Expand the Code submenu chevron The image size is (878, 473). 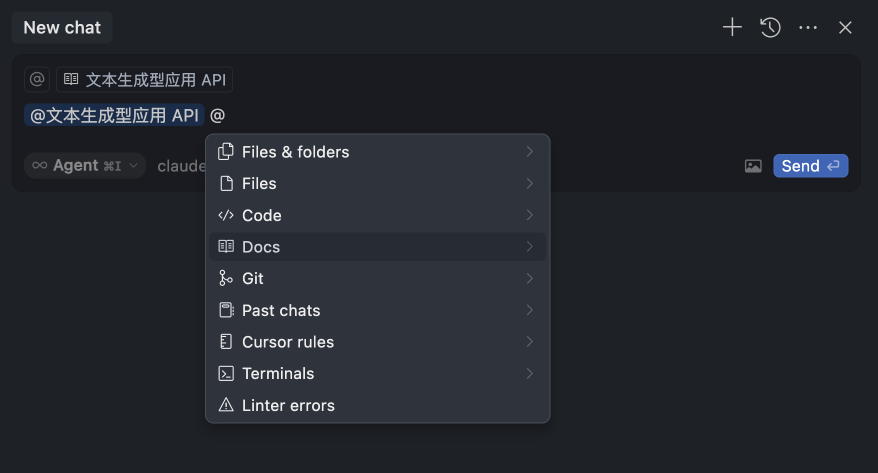pos(529,215)
